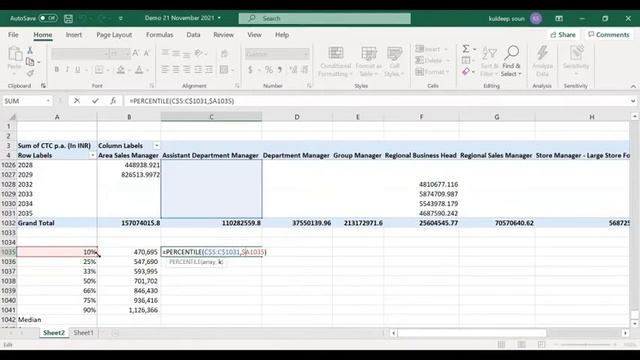The image size is (640, 360).
Task: Click Delete cells button
Action: pos(432,60)
